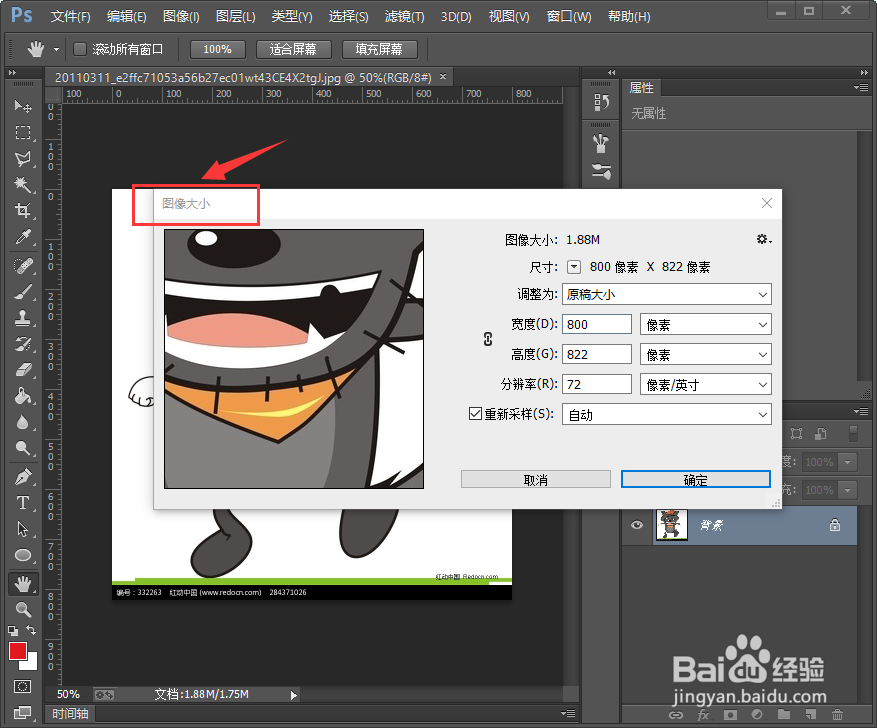This screenshot has width=877, height=728.
Task: Select the Hand tool in toolbox
Action: pyautogui.click(x=23, y=584)
